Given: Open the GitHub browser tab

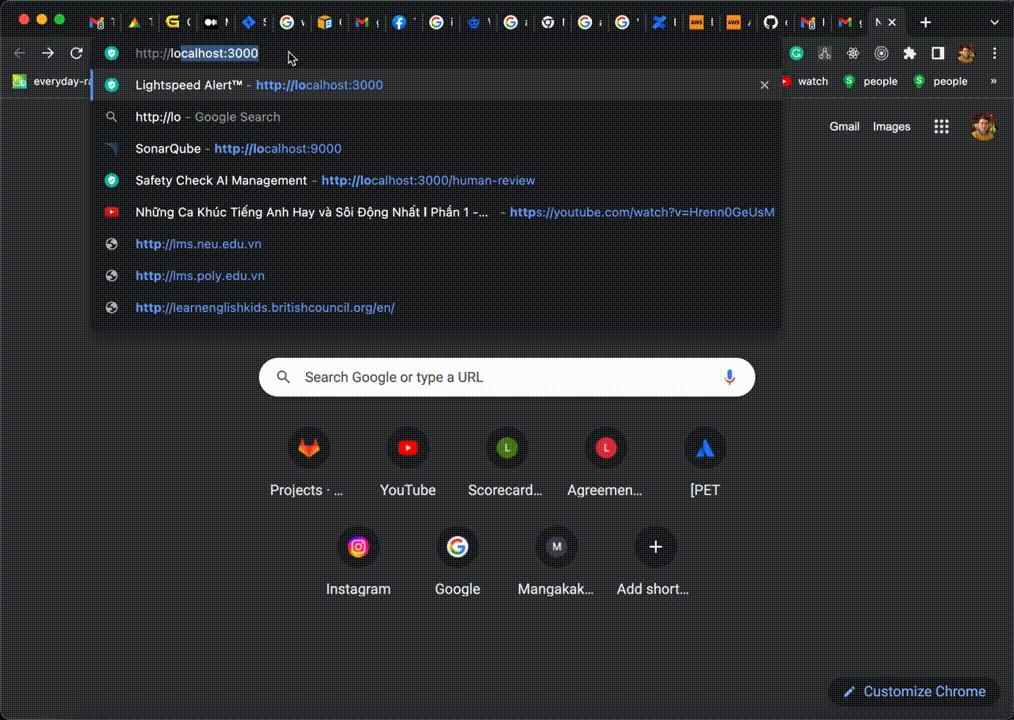Looking at the screenshot, I should (770, 23).
